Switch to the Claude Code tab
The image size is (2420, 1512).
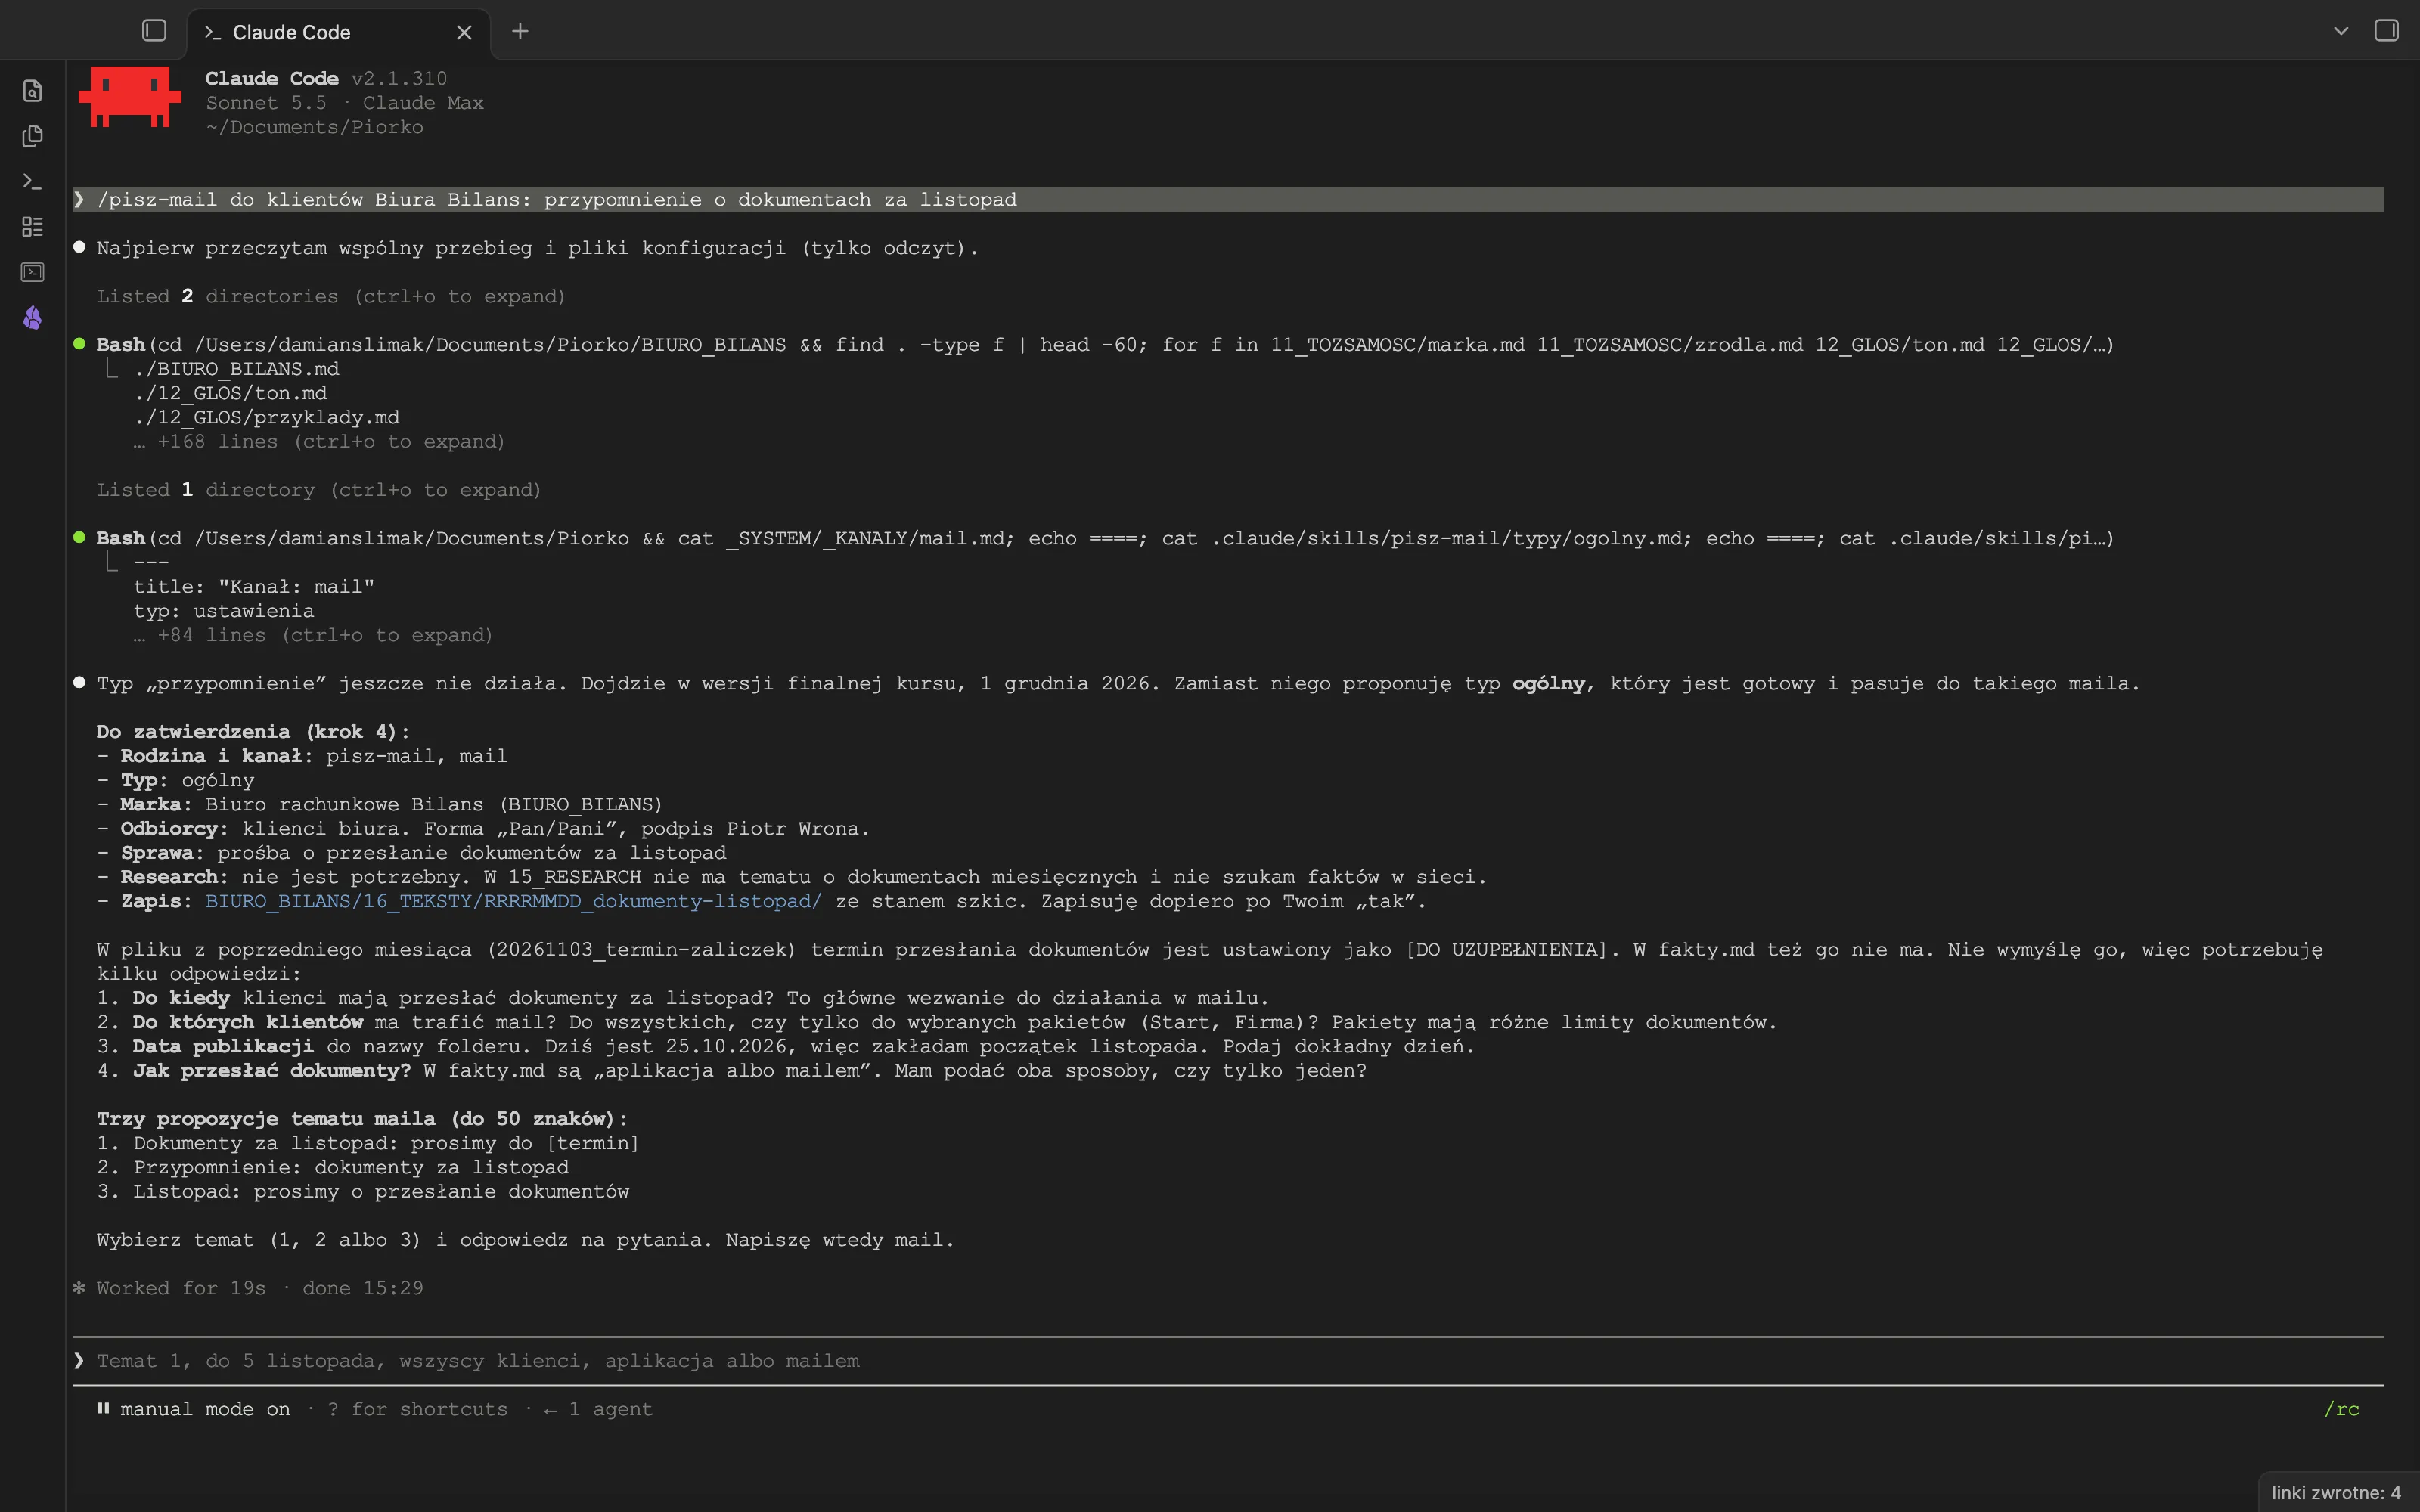[x=338, y=33]
